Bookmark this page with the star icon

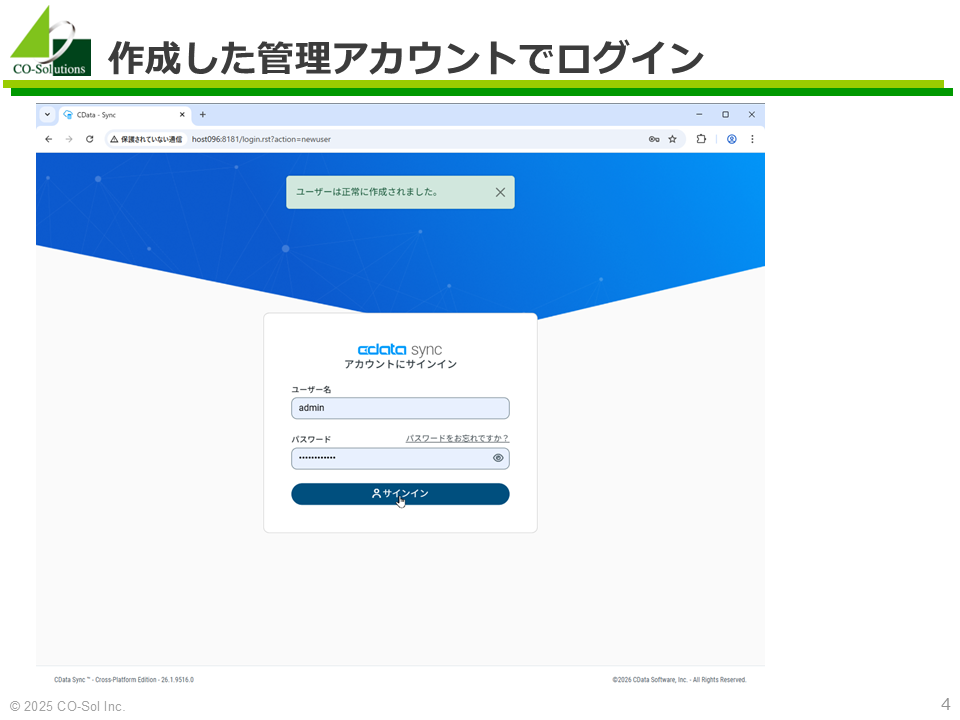click(672, 139)
